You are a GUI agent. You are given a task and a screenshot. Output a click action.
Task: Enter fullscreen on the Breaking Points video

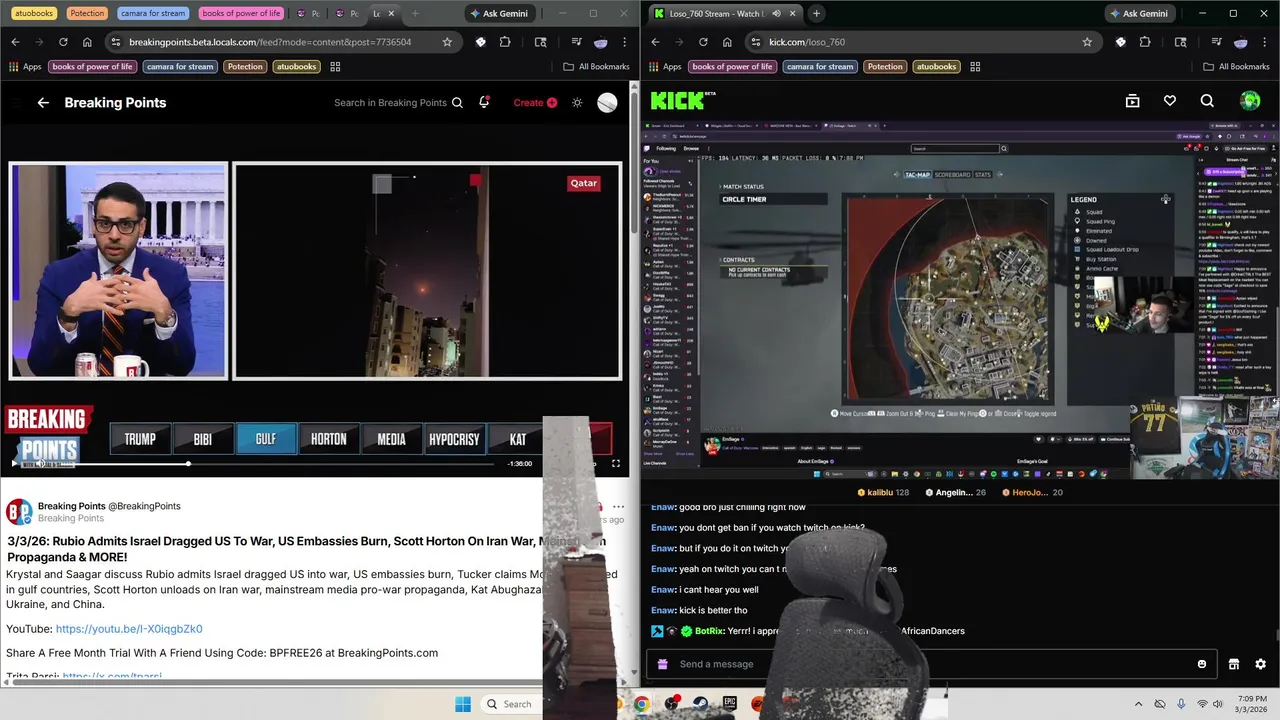point(616,463)
